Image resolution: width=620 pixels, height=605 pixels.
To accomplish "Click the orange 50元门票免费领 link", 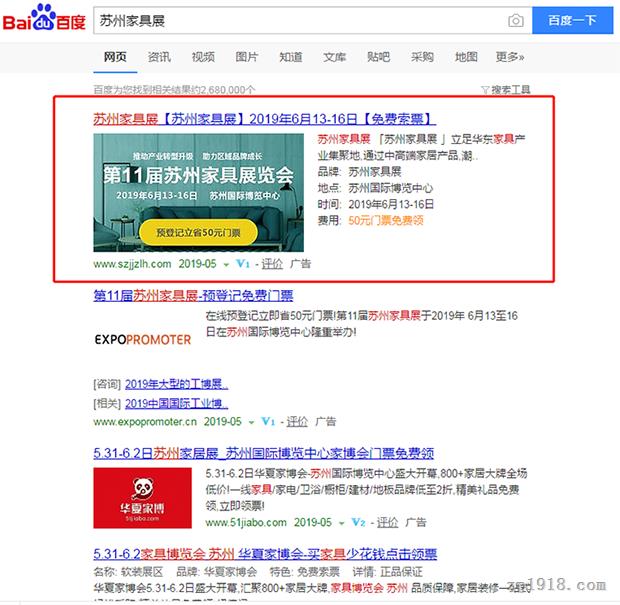I will 386,221.
